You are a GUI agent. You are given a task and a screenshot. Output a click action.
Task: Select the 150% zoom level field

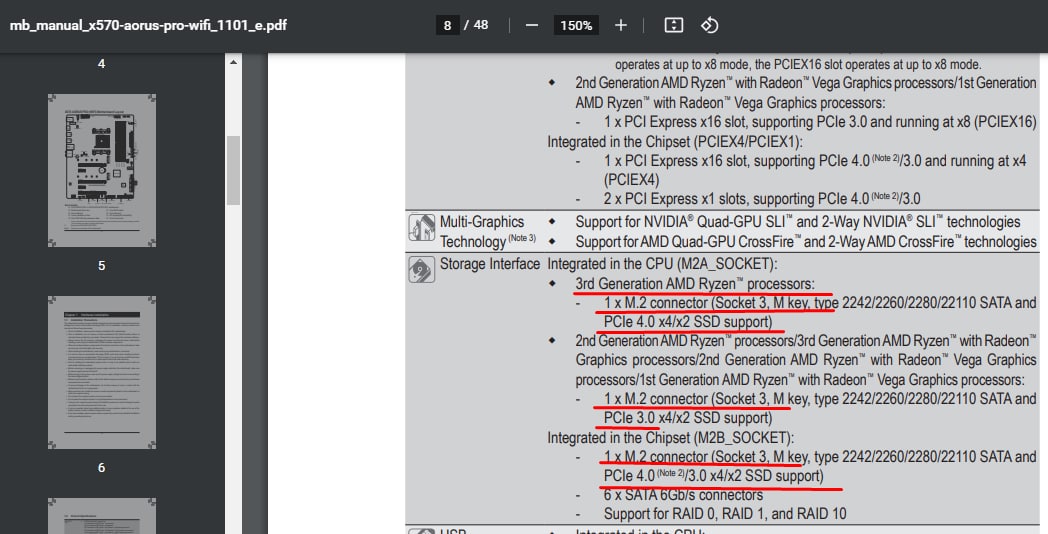tap(576, 25)
